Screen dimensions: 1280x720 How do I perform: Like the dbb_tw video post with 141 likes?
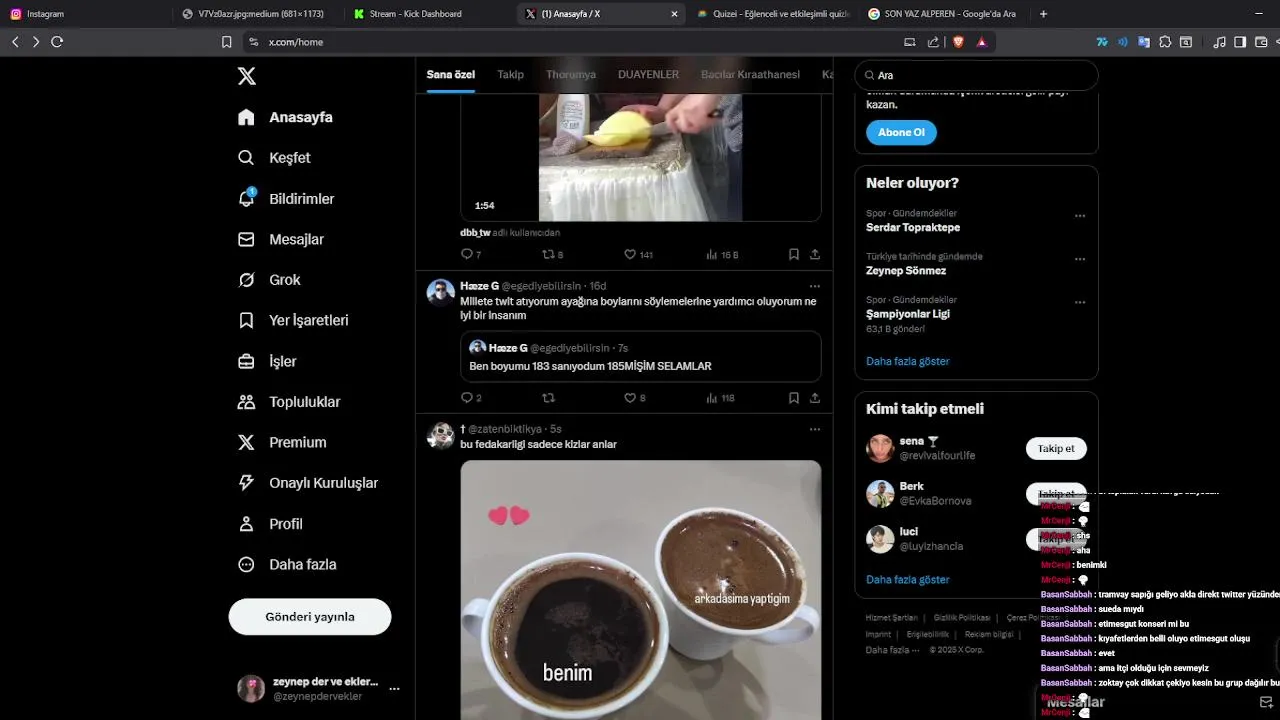coord(630,255)
